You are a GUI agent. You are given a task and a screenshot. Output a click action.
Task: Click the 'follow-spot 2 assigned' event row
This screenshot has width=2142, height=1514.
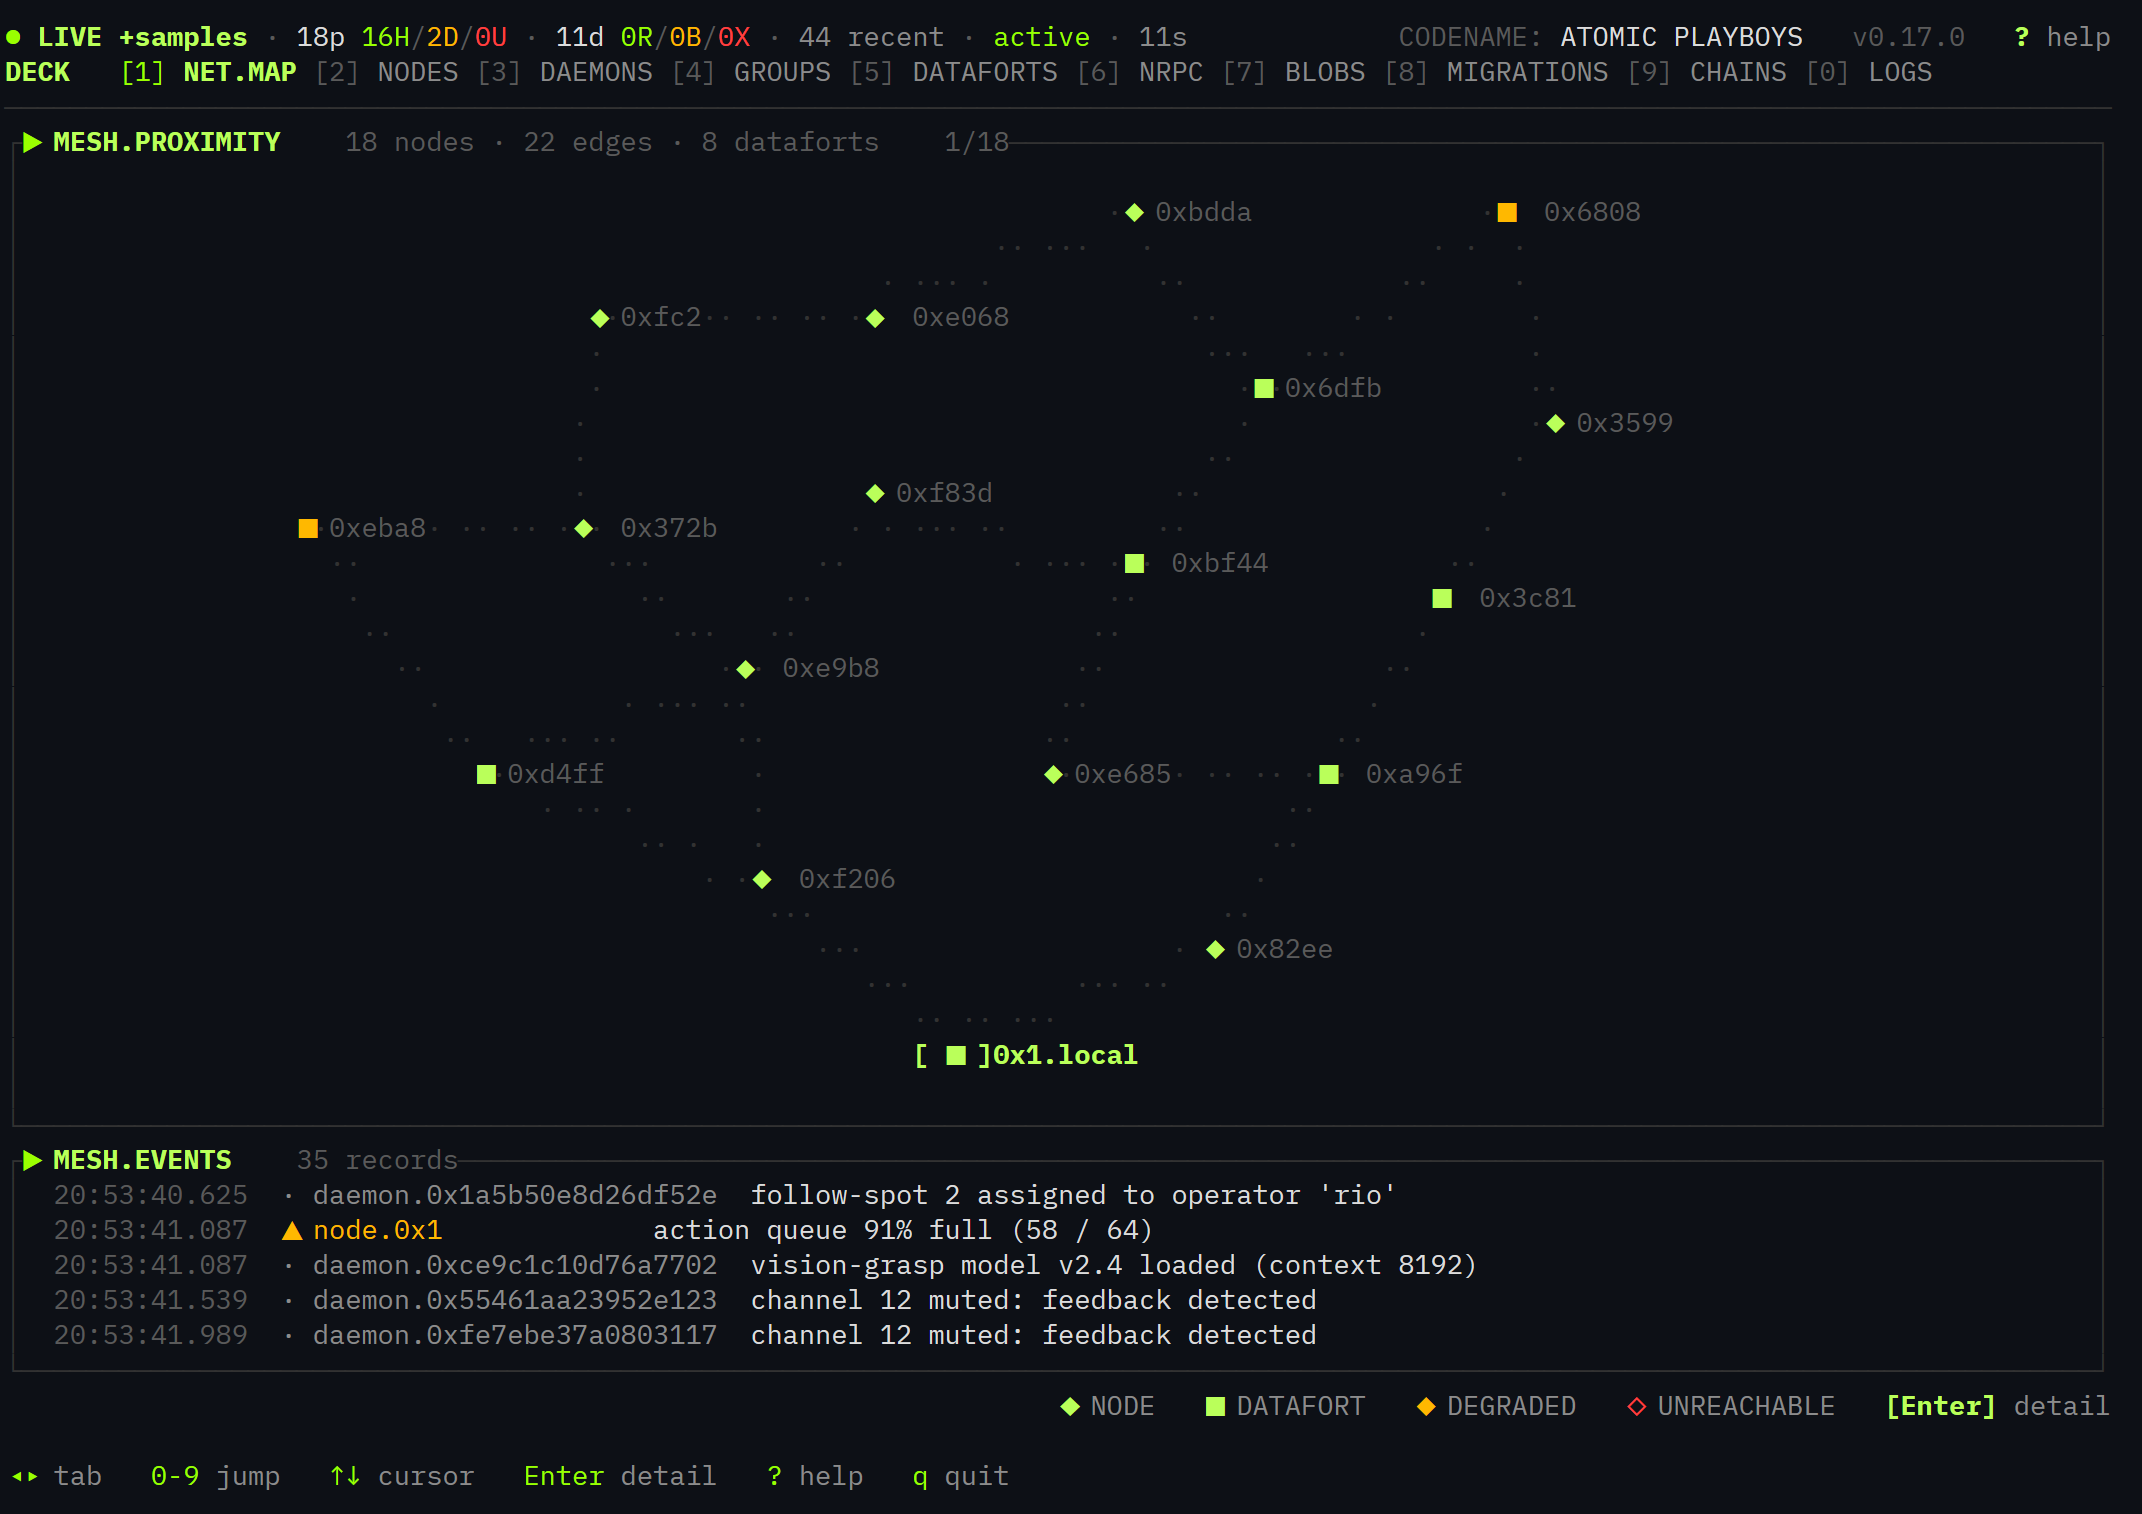1057,1195
